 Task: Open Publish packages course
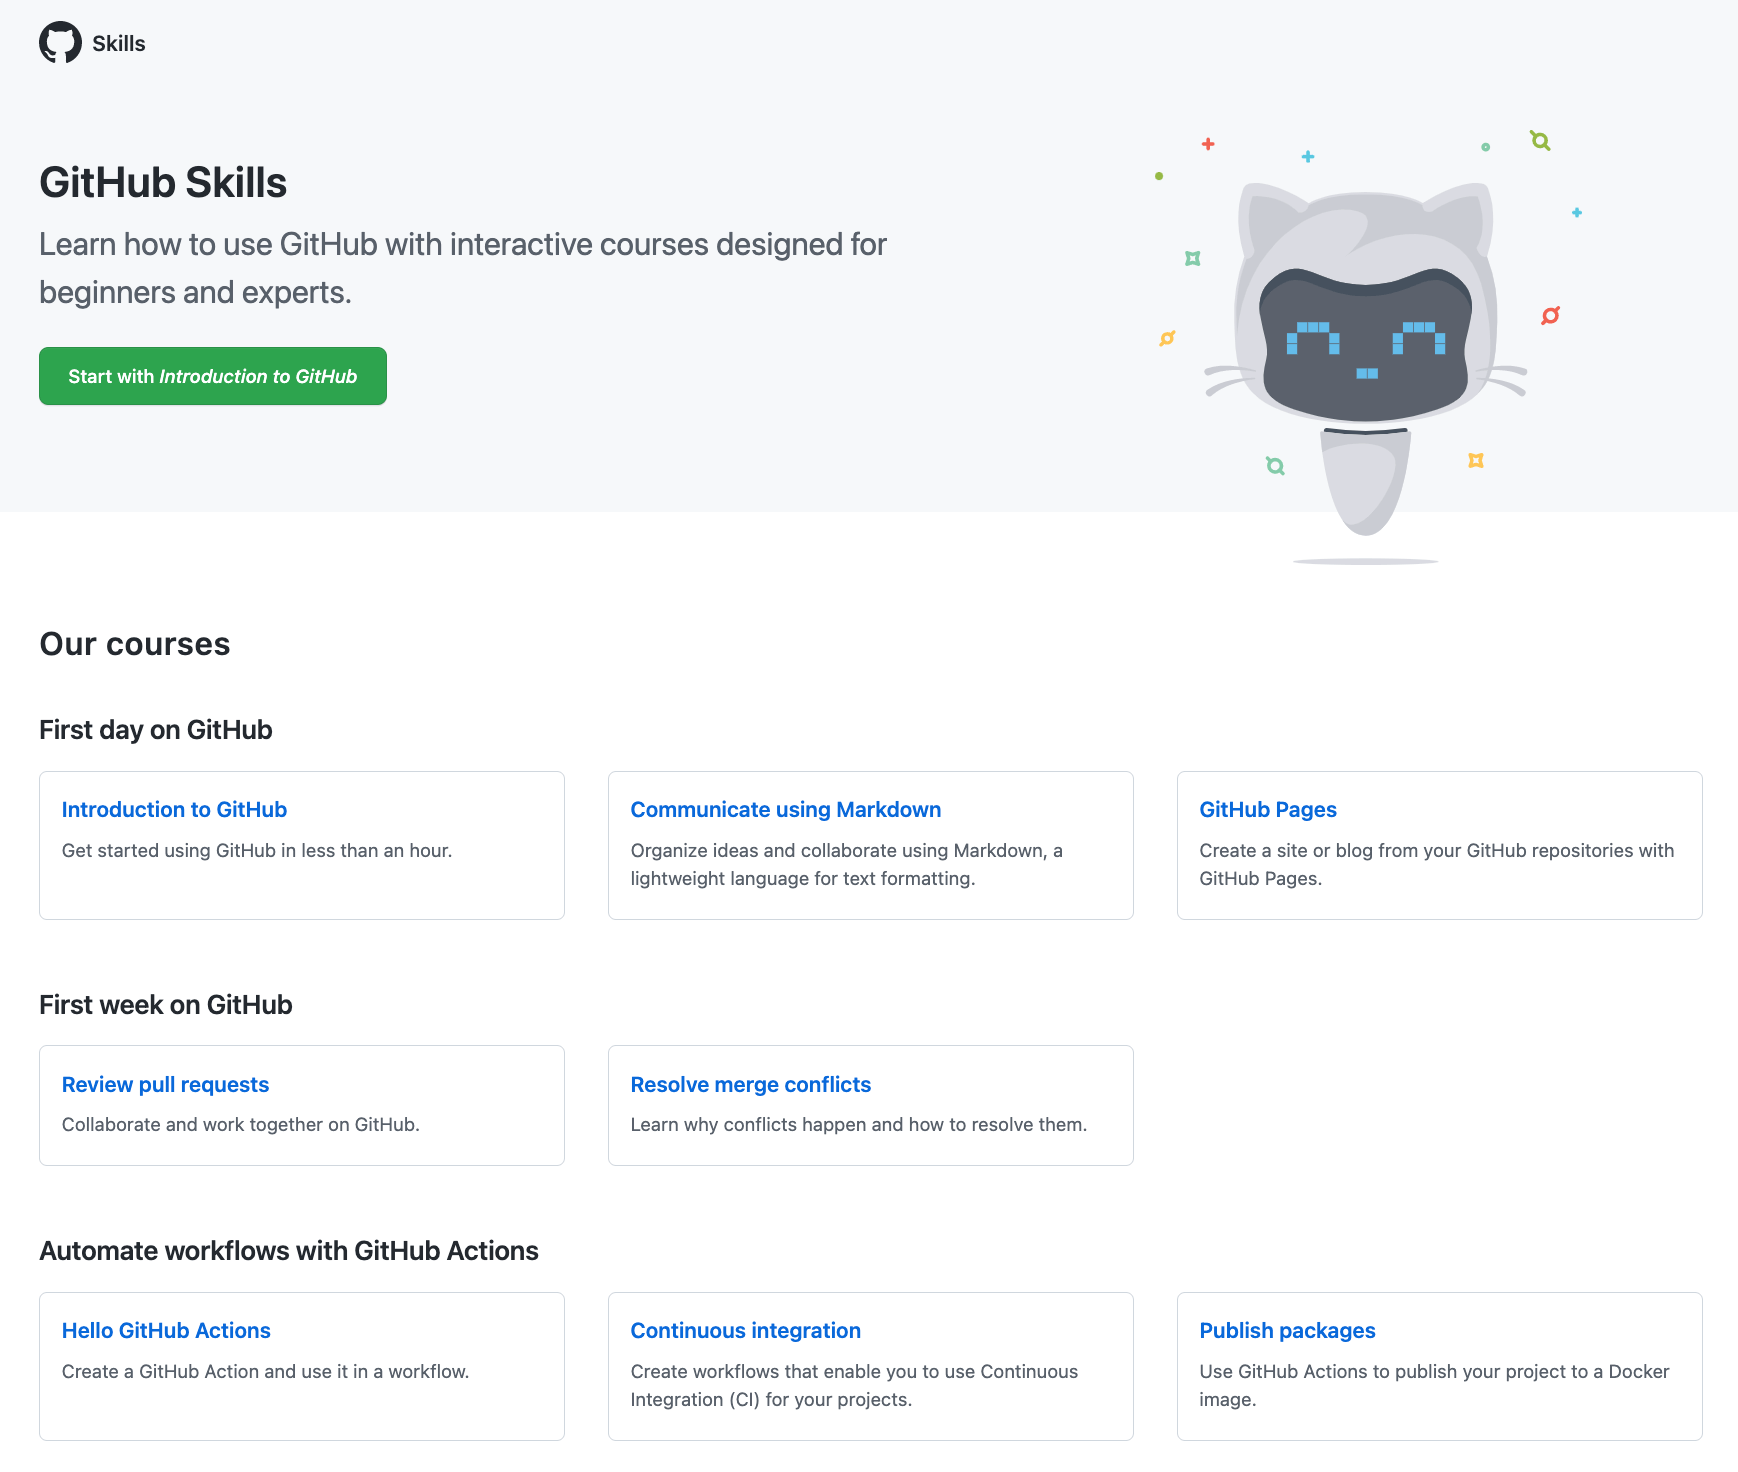[x=1288, y=1331]
